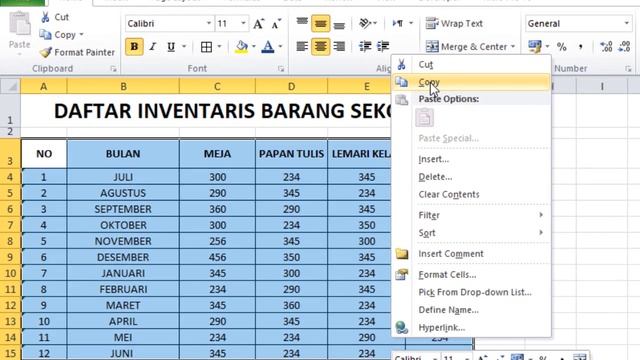This screenshot has height=360, width=640.
Task: Click Decrease Indent icon
Action: (x=364, y=47)
